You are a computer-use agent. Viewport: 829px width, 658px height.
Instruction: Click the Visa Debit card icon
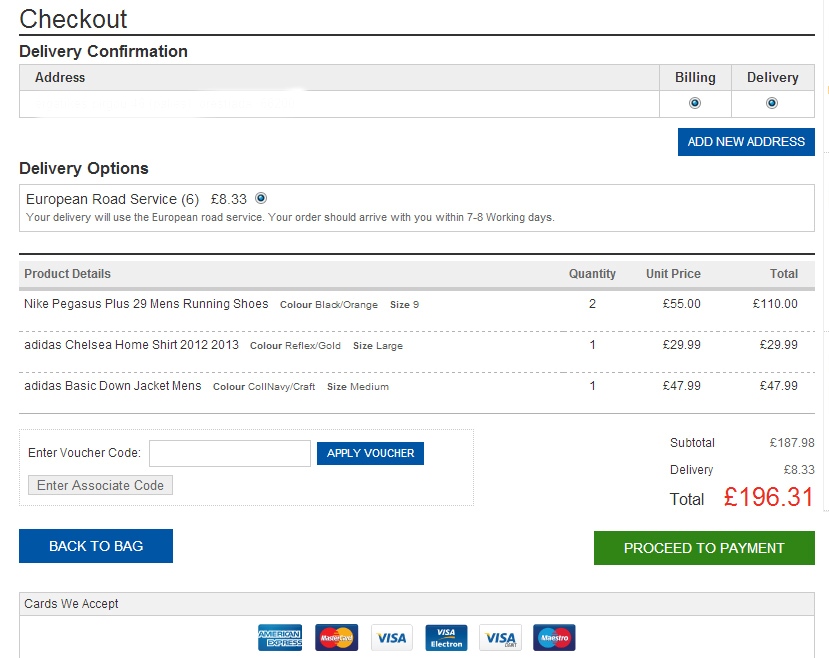[500, 637]
